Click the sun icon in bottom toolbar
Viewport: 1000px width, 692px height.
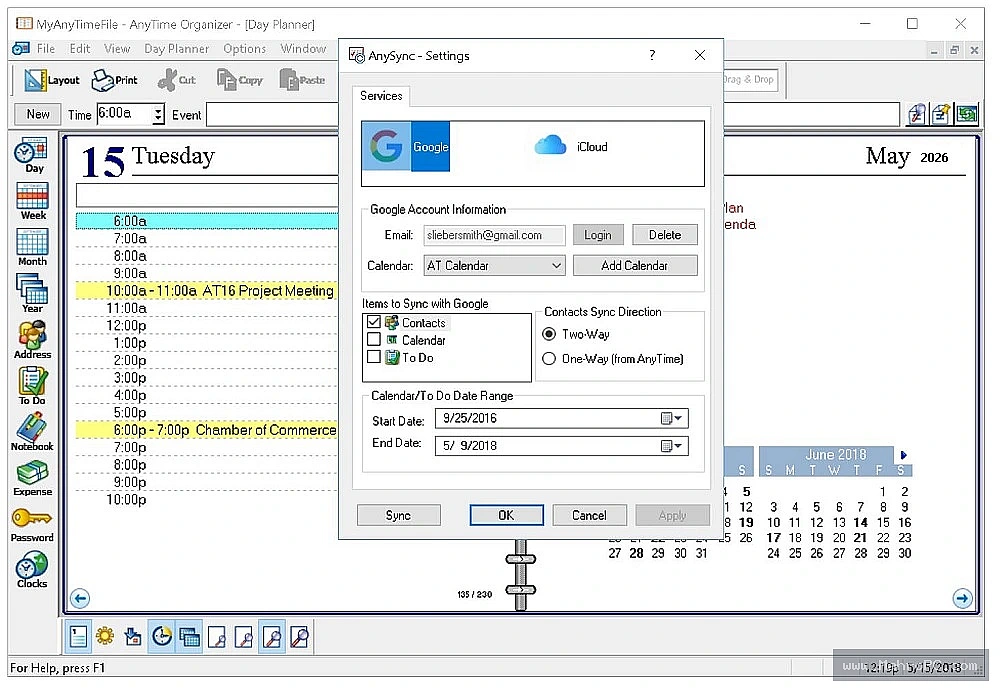click(x=105, y=636)
